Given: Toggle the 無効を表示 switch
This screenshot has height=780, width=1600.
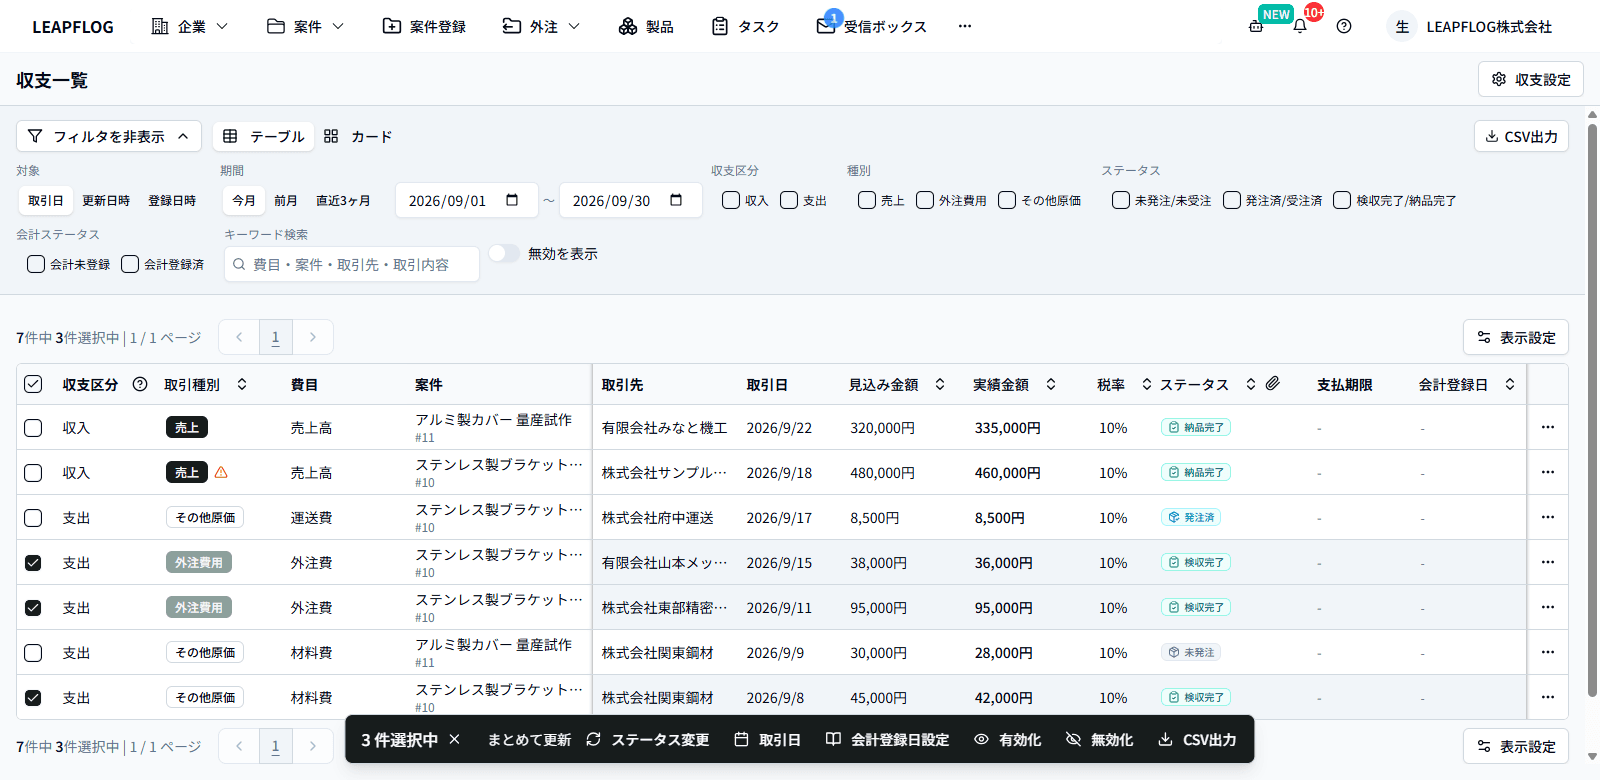Looking at the screenshot, I should click(504, 253).
